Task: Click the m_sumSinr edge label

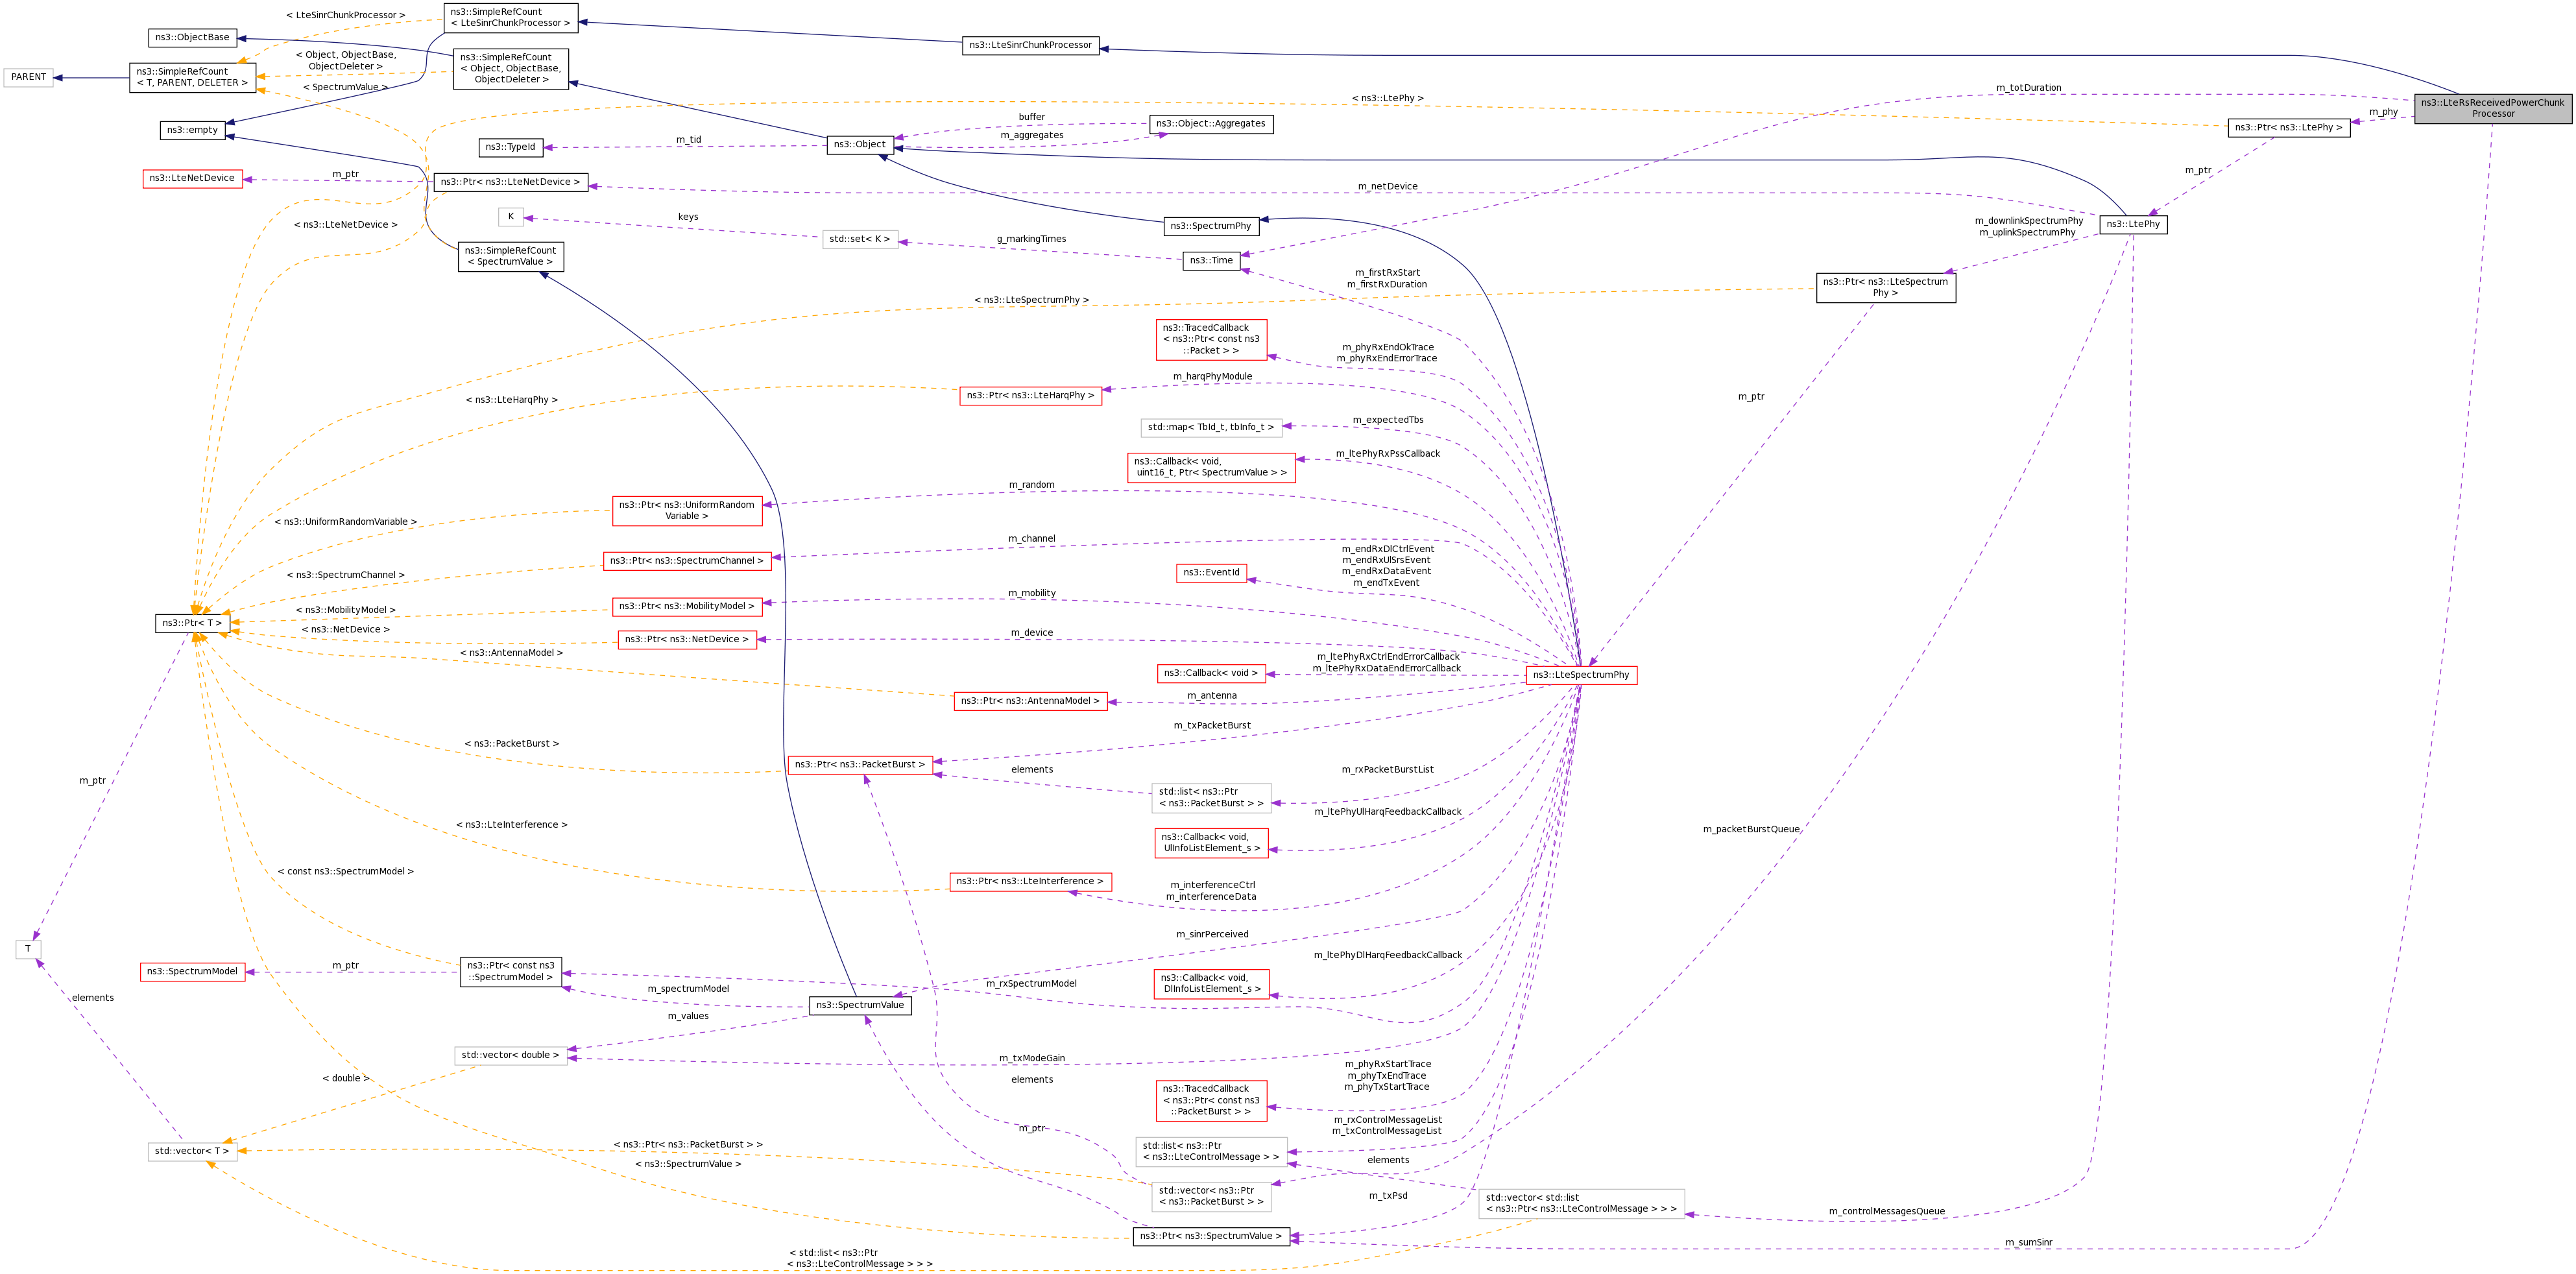Action: tap(2028, 1242)
